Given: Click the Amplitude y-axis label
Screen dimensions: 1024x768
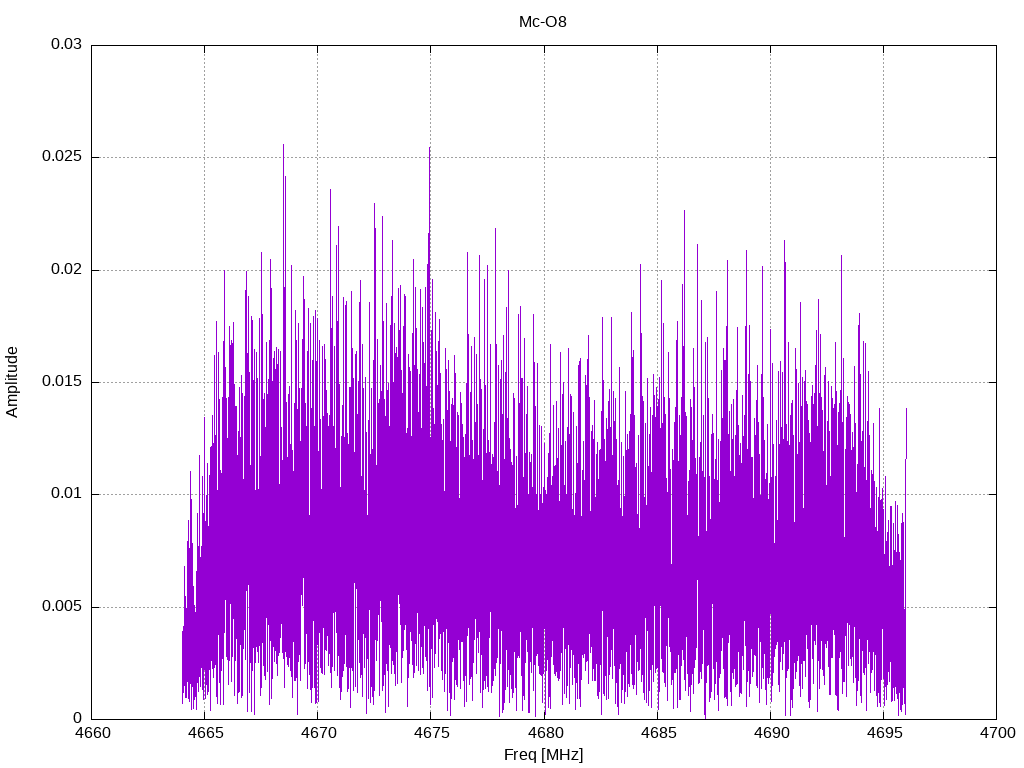Looking at the screenshot, I should click(x=12, y=382).
